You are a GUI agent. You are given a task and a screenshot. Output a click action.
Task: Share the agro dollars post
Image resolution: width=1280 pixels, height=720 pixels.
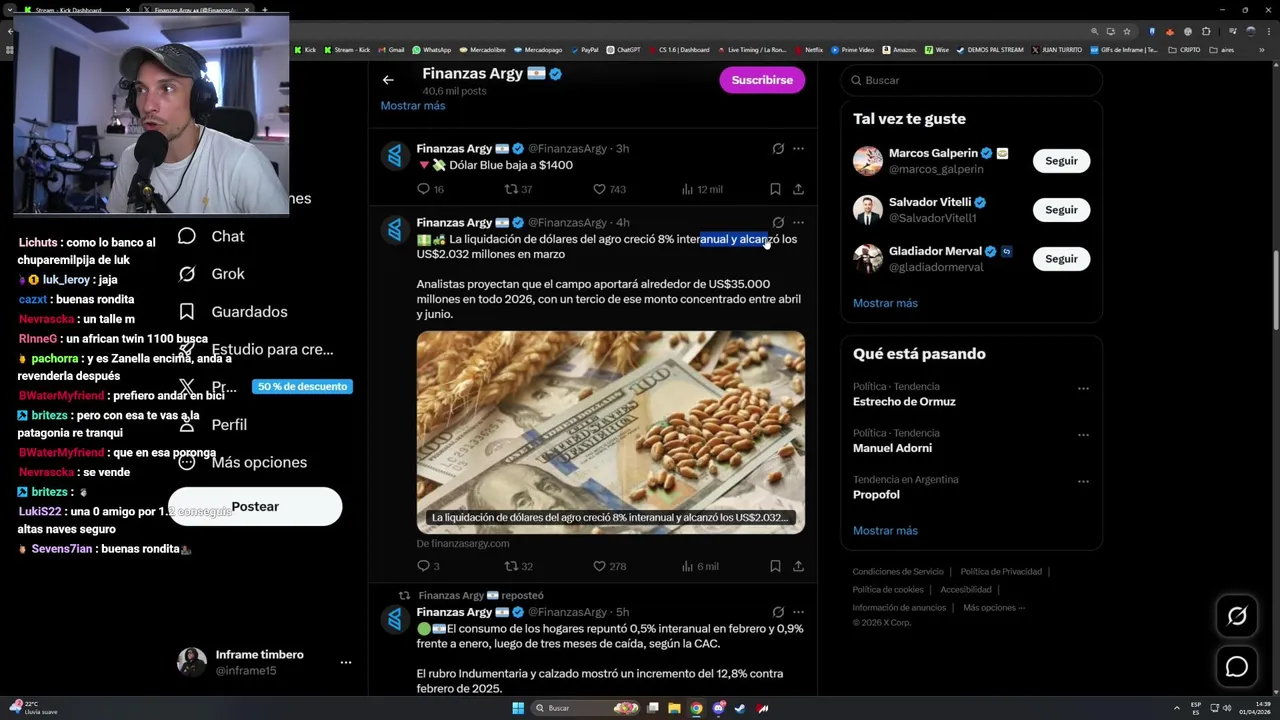point(798,566)
